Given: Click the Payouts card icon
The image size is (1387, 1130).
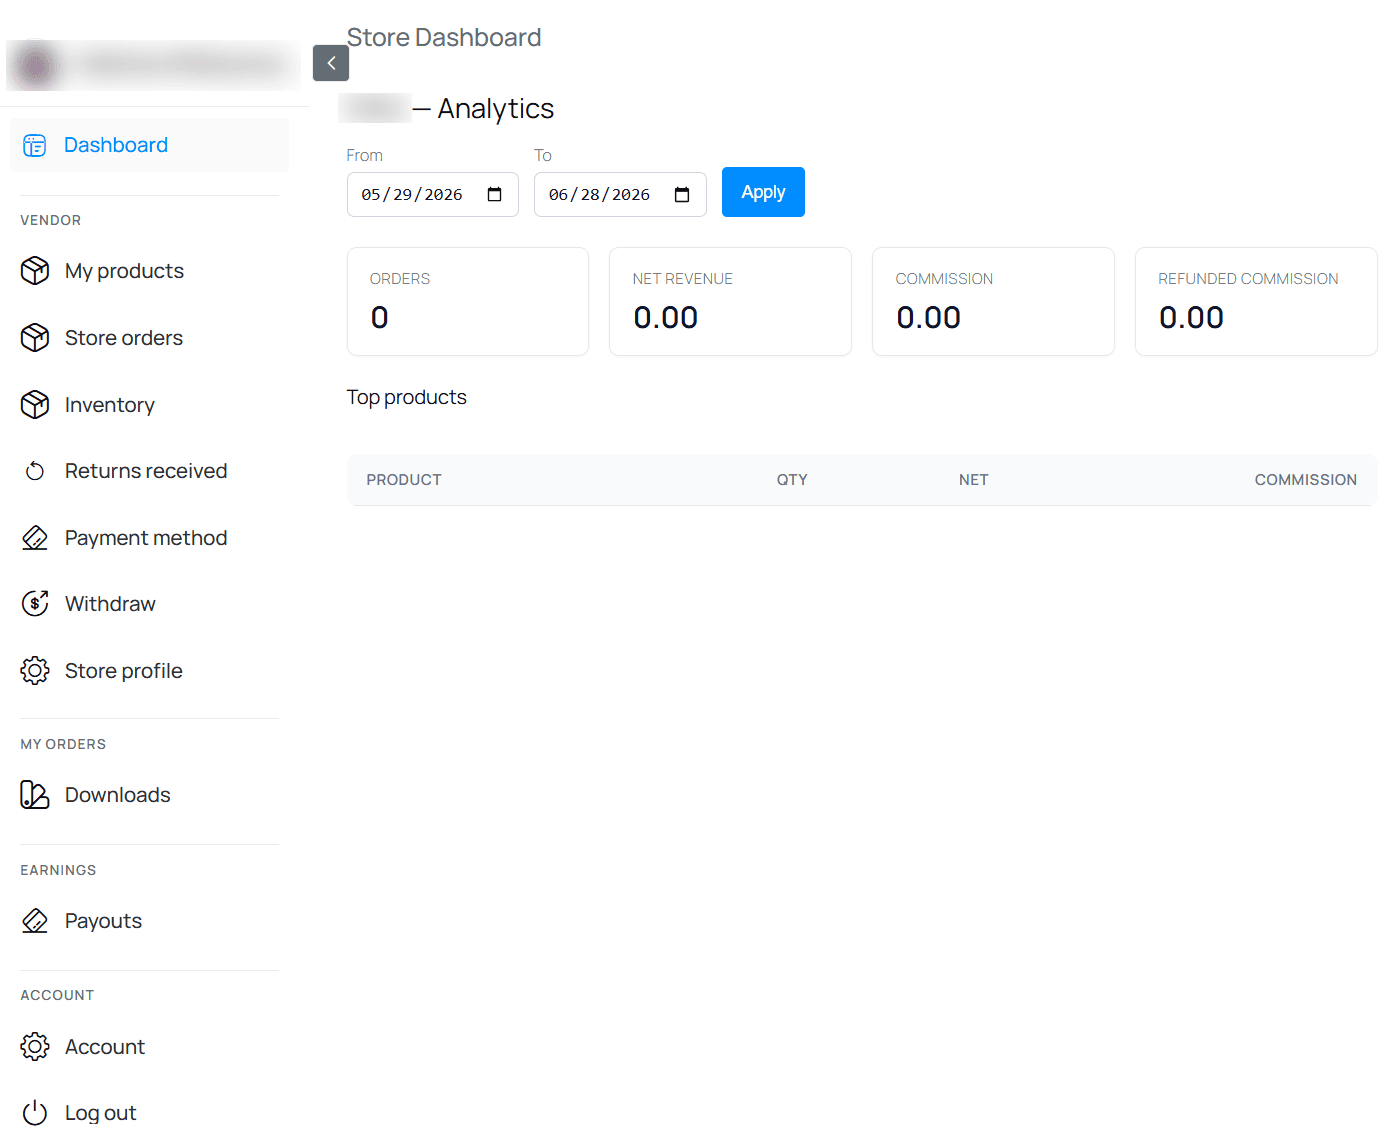Looking at the screenshot, I should click(x=35, y=921).
